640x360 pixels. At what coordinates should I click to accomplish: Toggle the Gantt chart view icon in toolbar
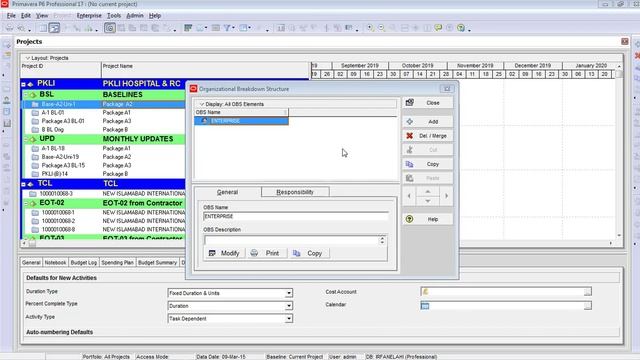pos(54,28)
